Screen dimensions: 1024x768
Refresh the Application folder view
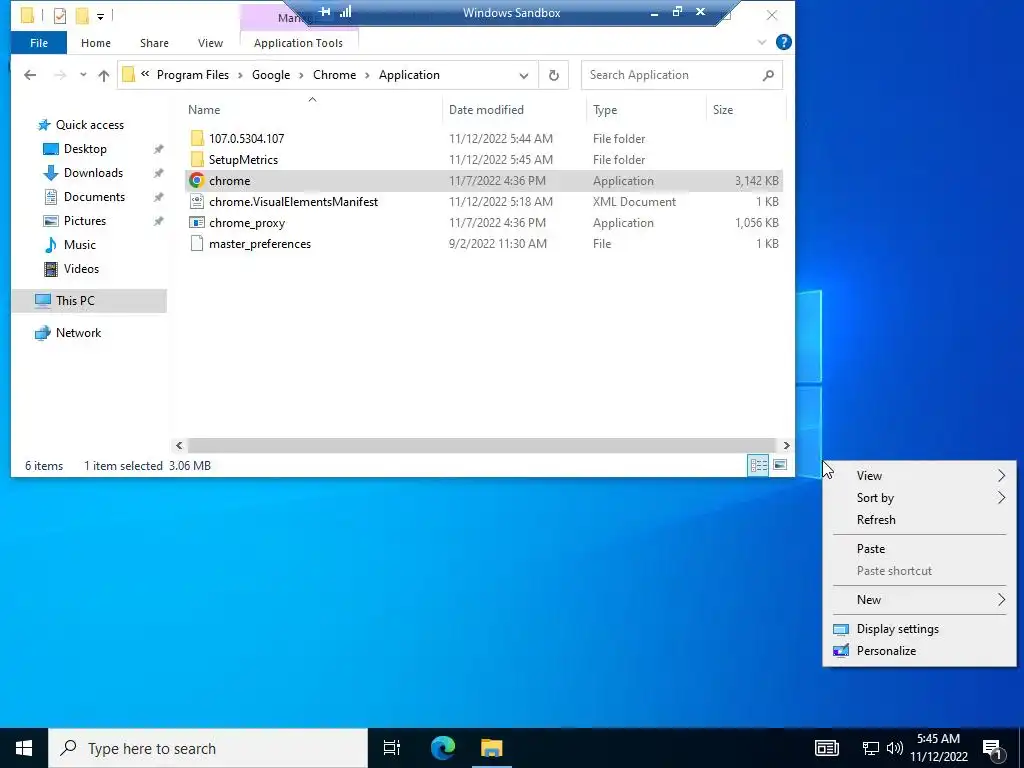[x=554, y=75]
